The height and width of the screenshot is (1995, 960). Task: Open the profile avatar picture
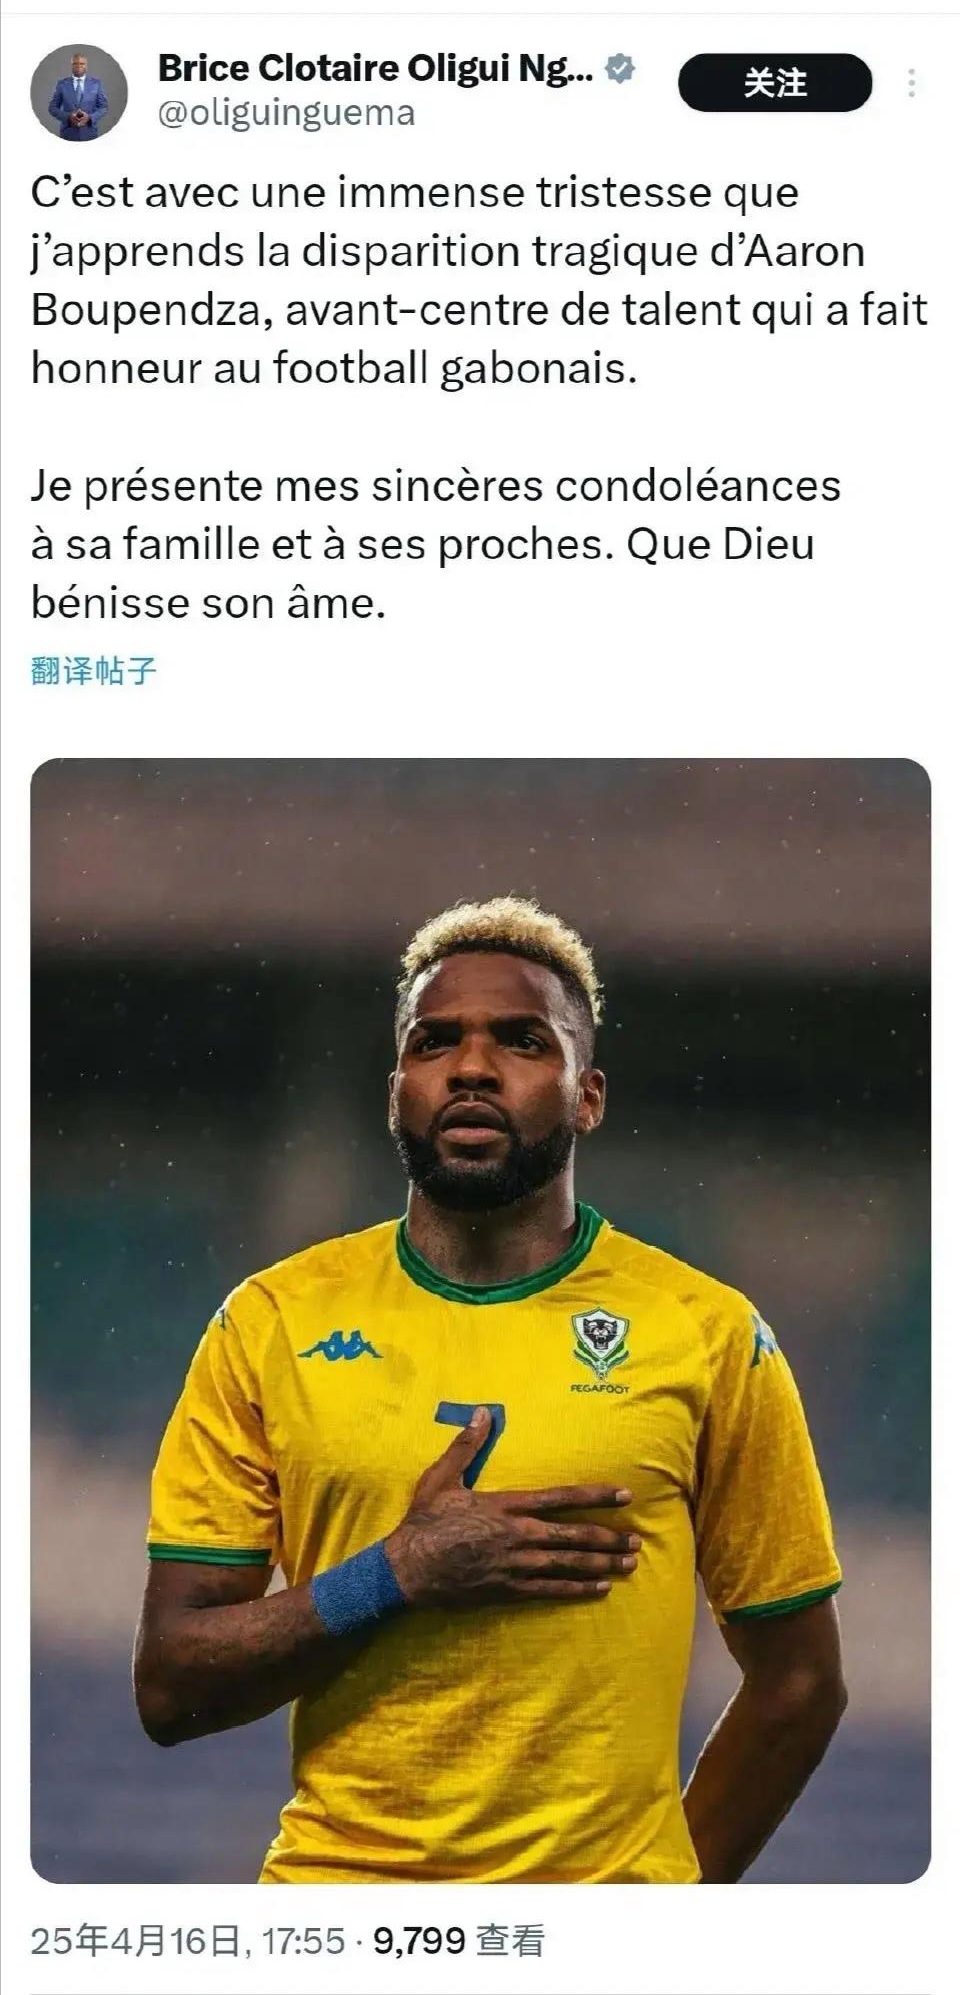point(79,92)
